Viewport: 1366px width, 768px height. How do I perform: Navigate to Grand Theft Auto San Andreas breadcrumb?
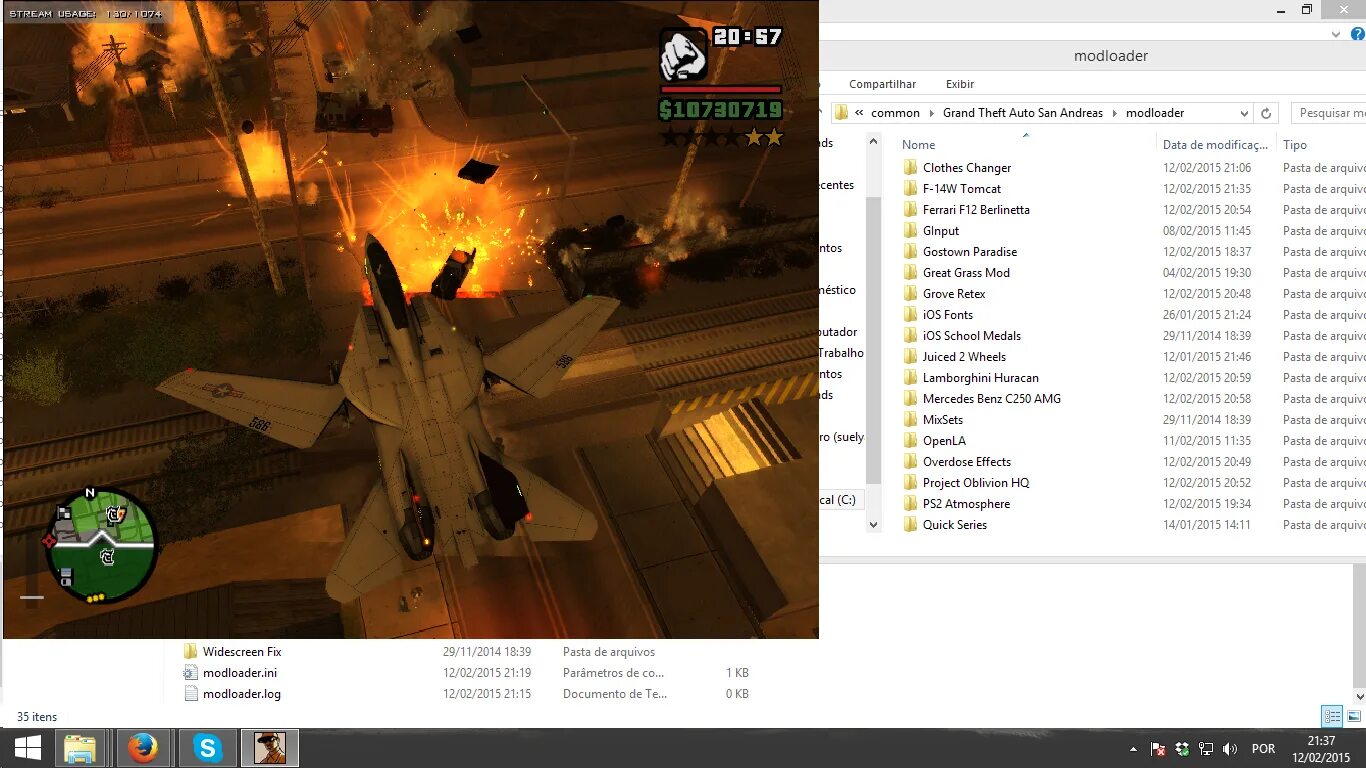click(1023, 113)
